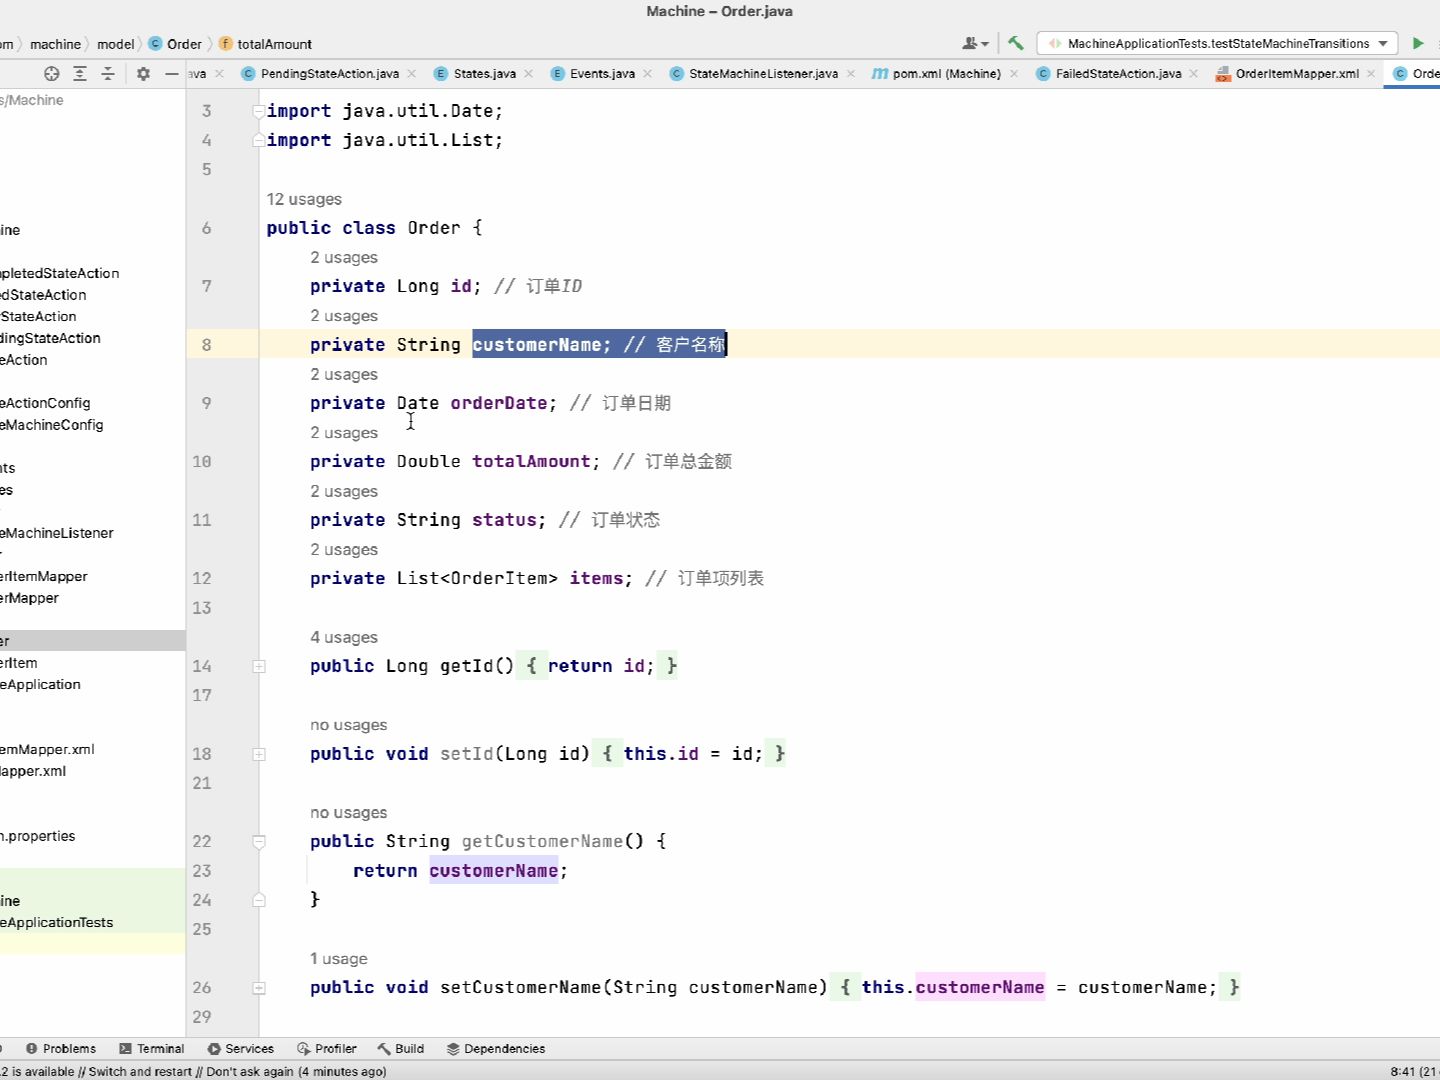Show the 1 usage of setCustomerName
1440x1080 pixels.
339,959
